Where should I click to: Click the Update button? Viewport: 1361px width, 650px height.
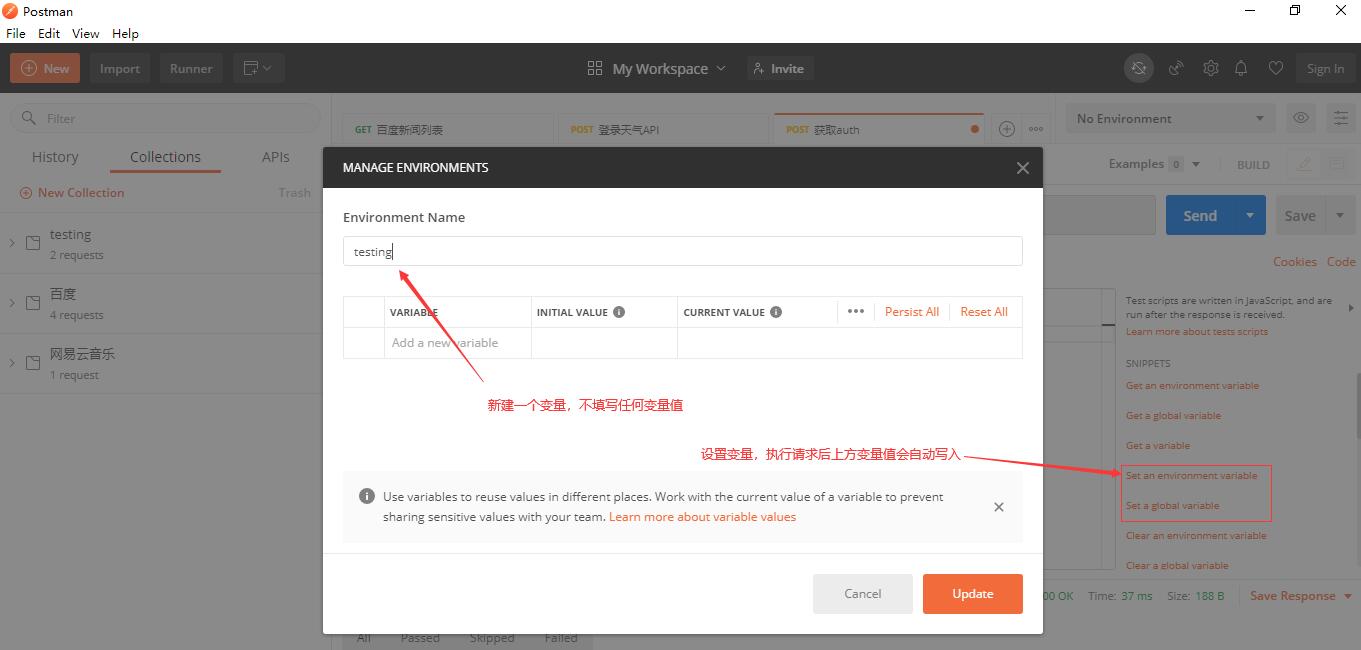pos(972,594)
